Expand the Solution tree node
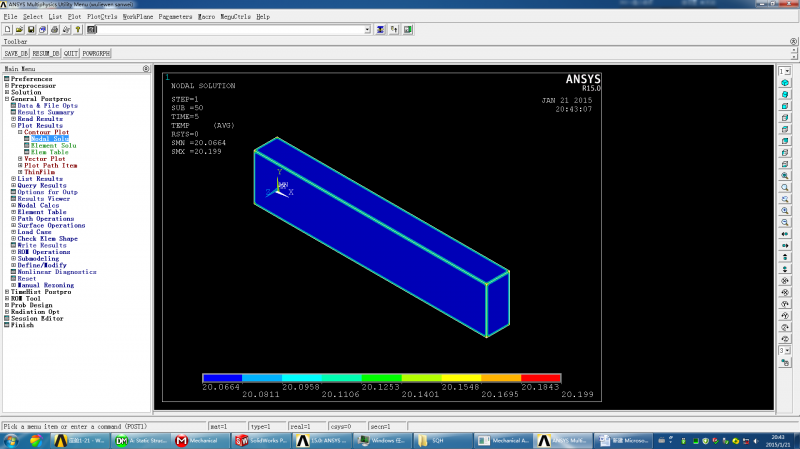 coord(7,92)
